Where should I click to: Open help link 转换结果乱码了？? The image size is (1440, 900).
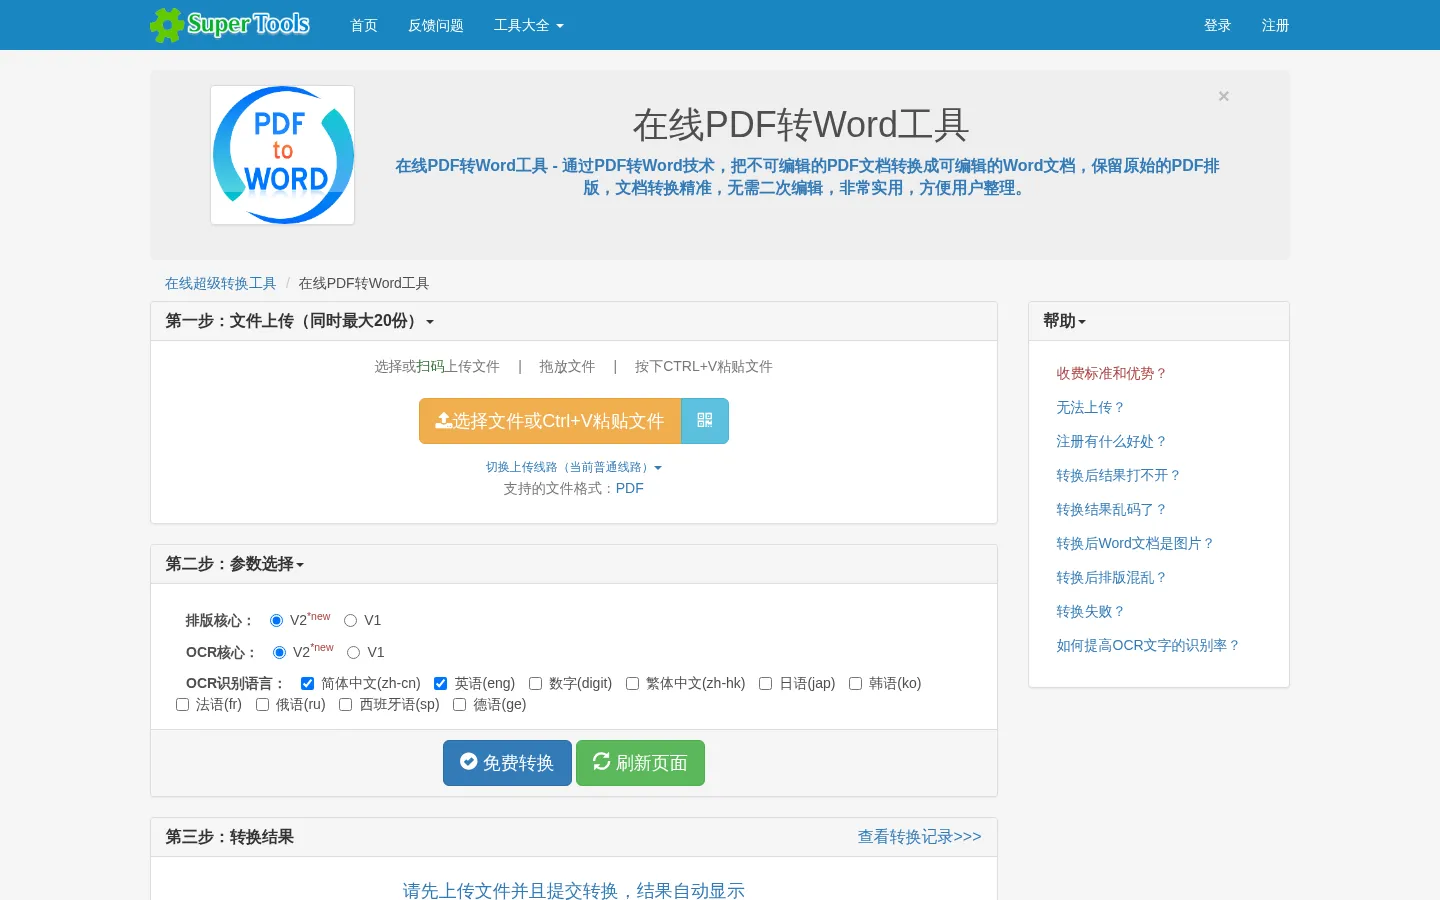(1112, 509)
